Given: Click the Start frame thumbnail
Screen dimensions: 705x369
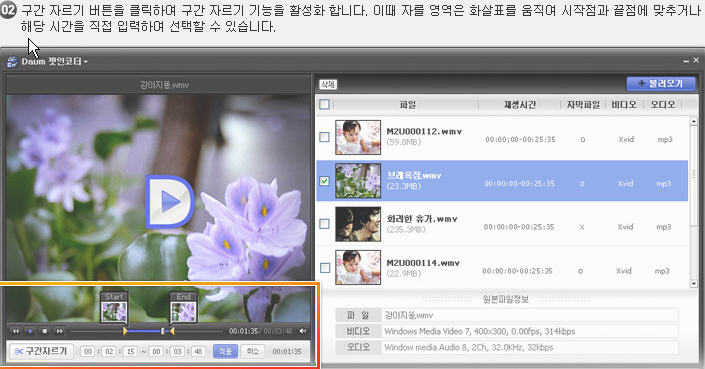Looking at the screenshot, I should click(114, 312).
